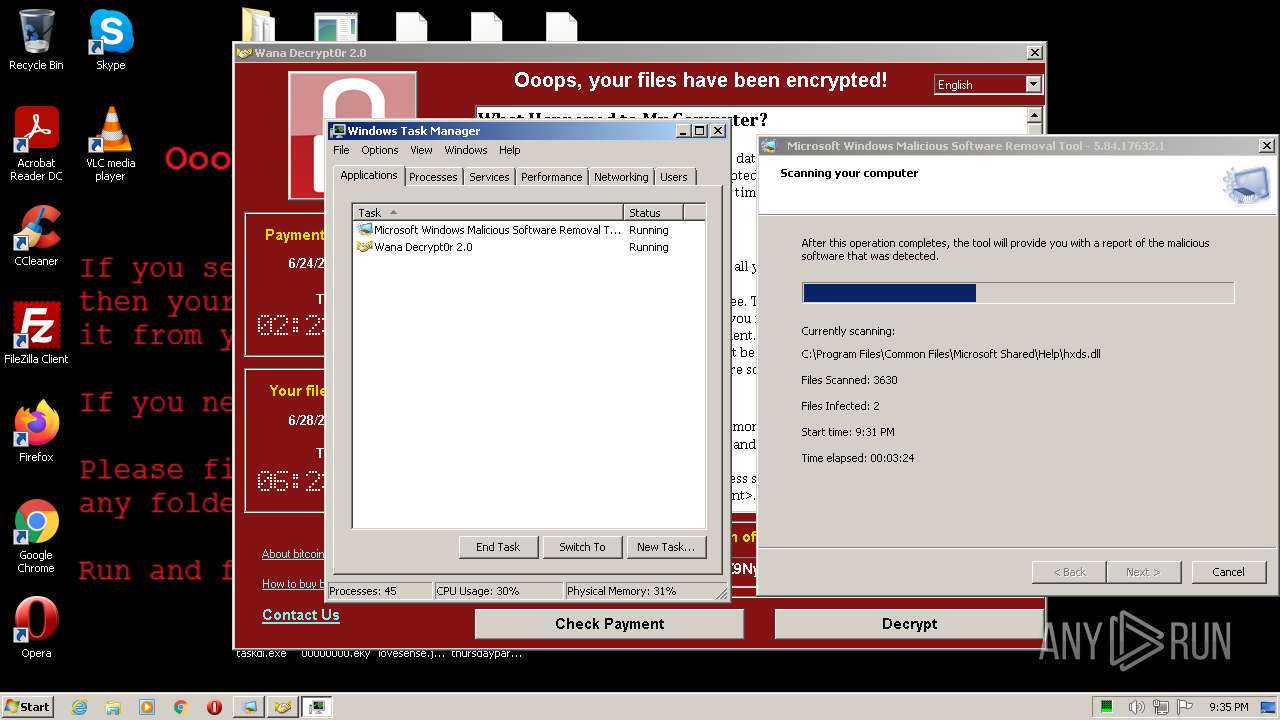The image size is (1280, 720).
Task: Click the End Task button
Action: [x=498, y=547]
